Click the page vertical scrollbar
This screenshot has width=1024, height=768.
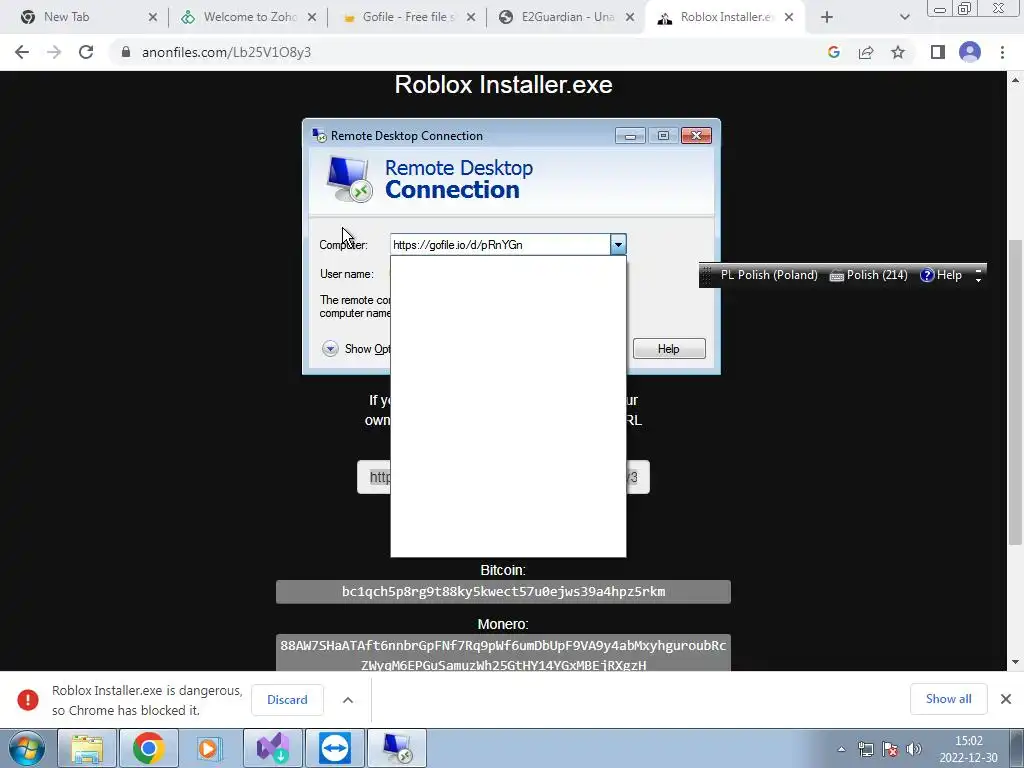point(1015,392)
